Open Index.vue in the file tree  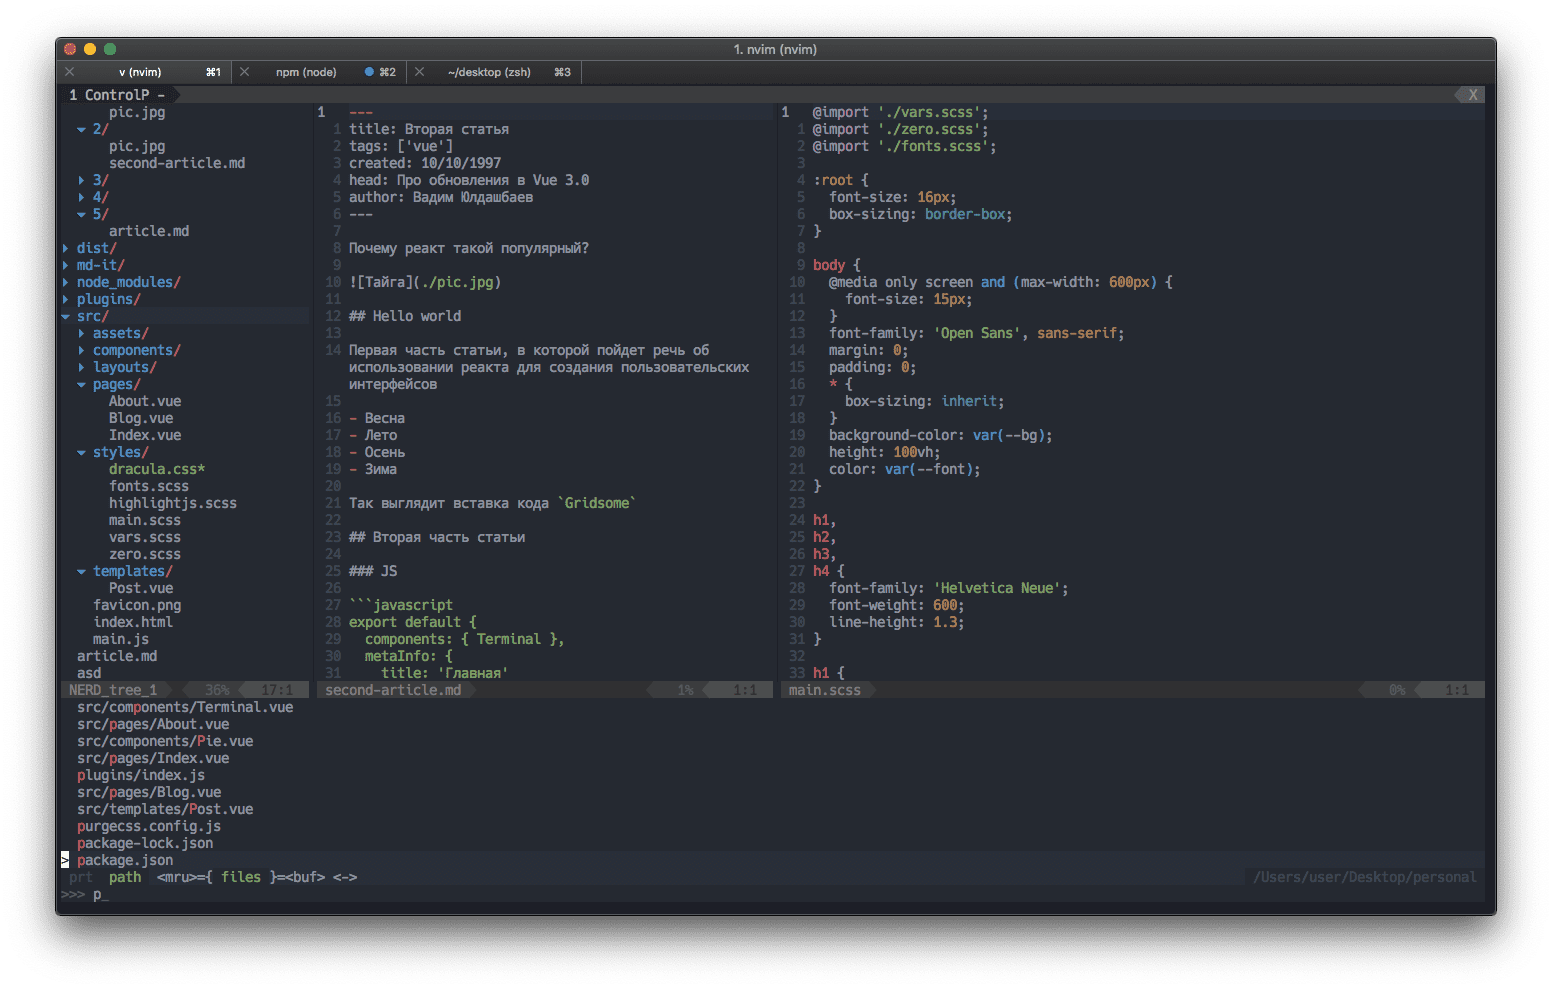tap(145, 435)
